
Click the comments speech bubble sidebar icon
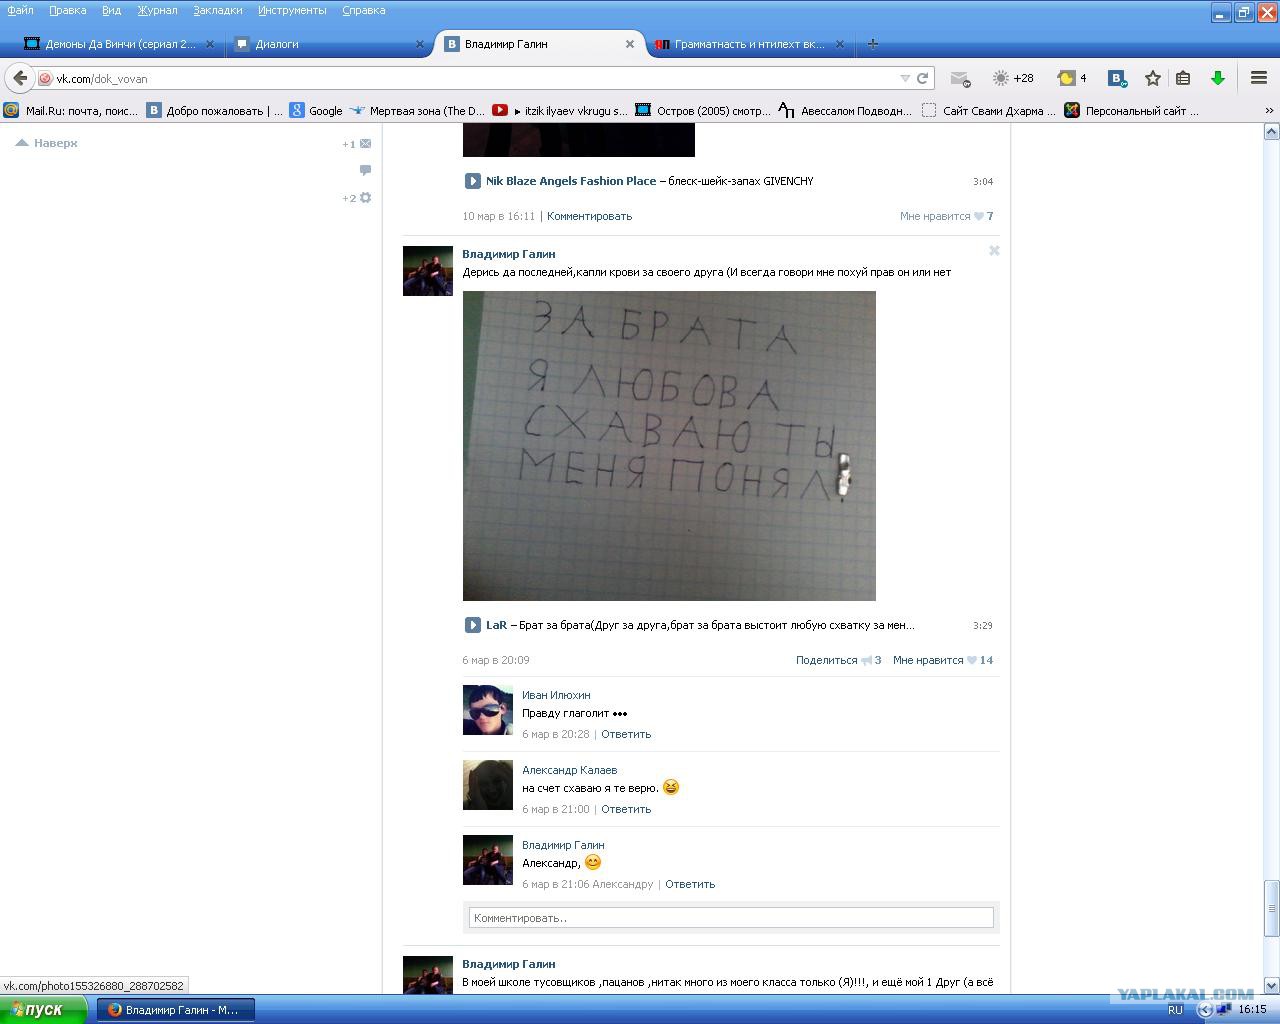[x=365, y=170]
